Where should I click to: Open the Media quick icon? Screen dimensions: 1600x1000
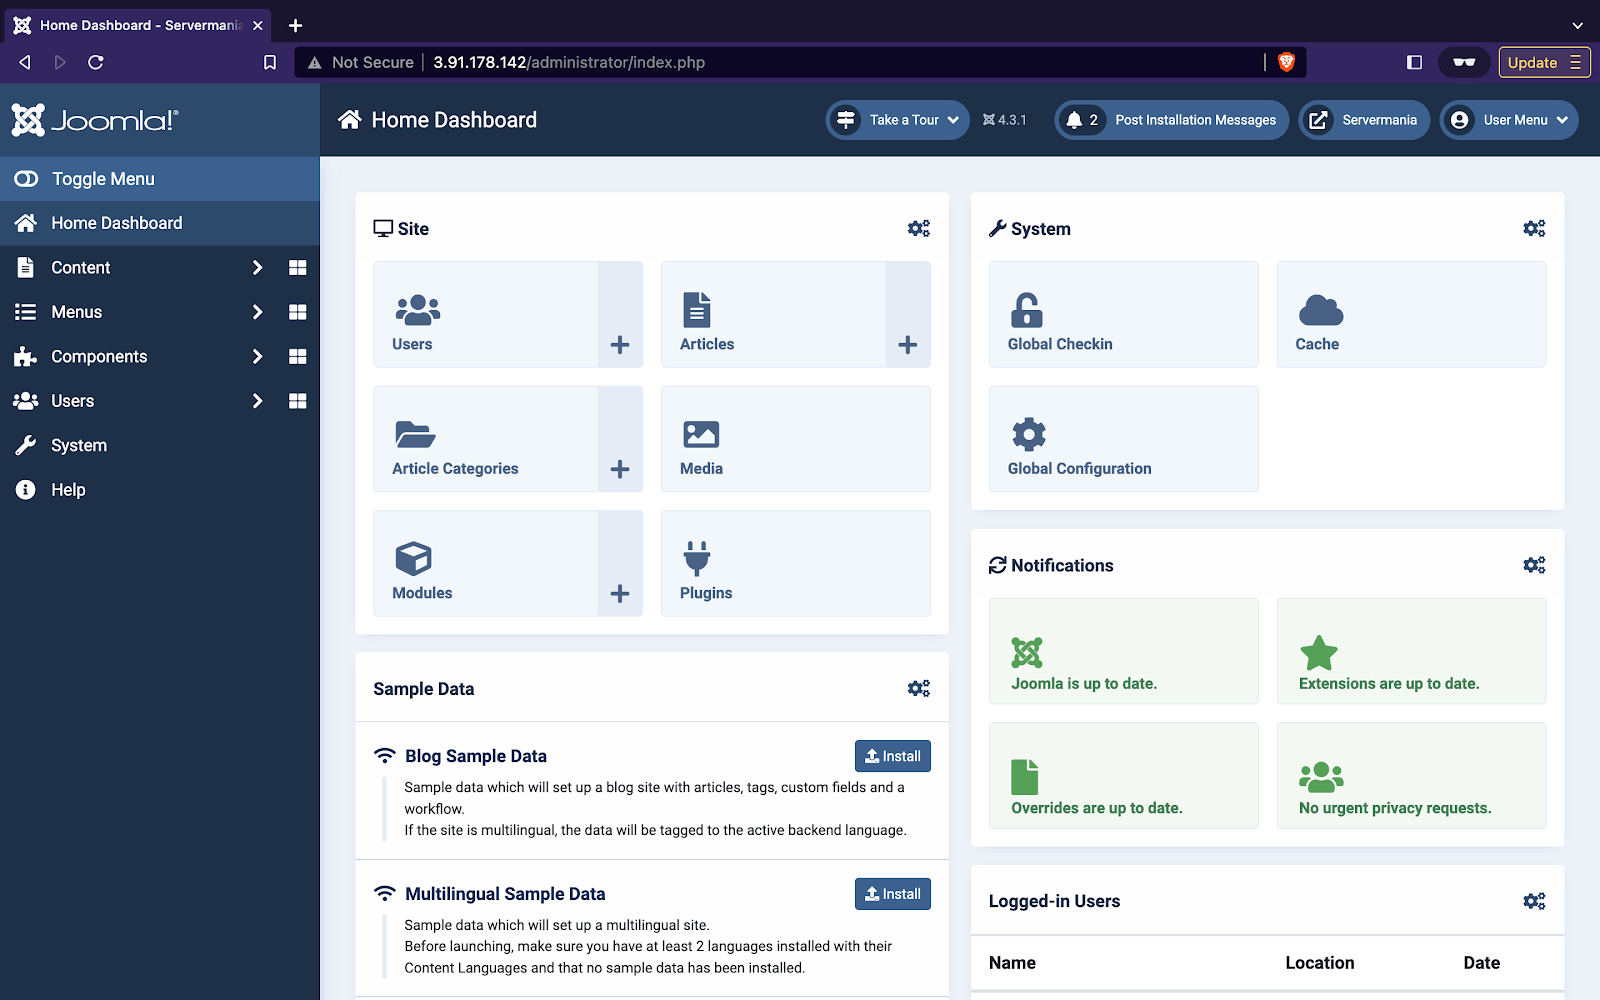(796, 439)
